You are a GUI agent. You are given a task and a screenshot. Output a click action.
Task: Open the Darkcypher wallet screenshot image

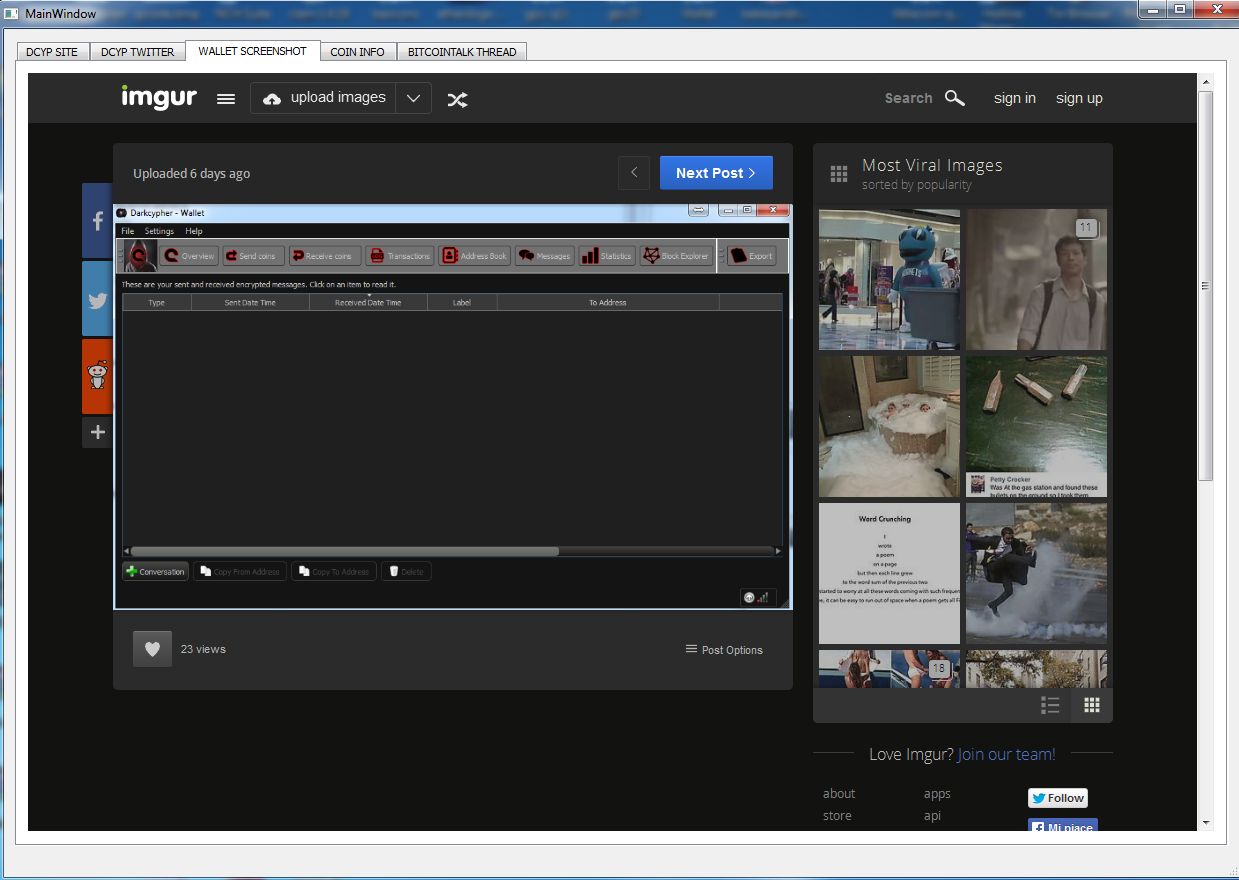coord(452,406)
